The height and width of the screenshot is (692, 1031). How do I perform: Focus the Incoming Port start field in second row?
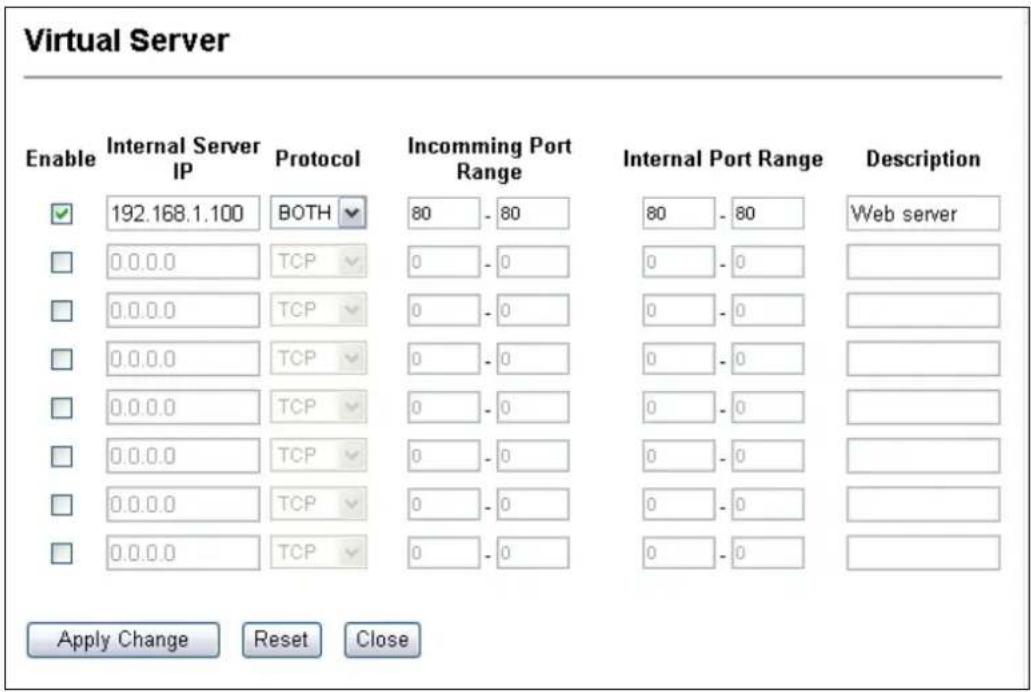(x=443, y=262)
